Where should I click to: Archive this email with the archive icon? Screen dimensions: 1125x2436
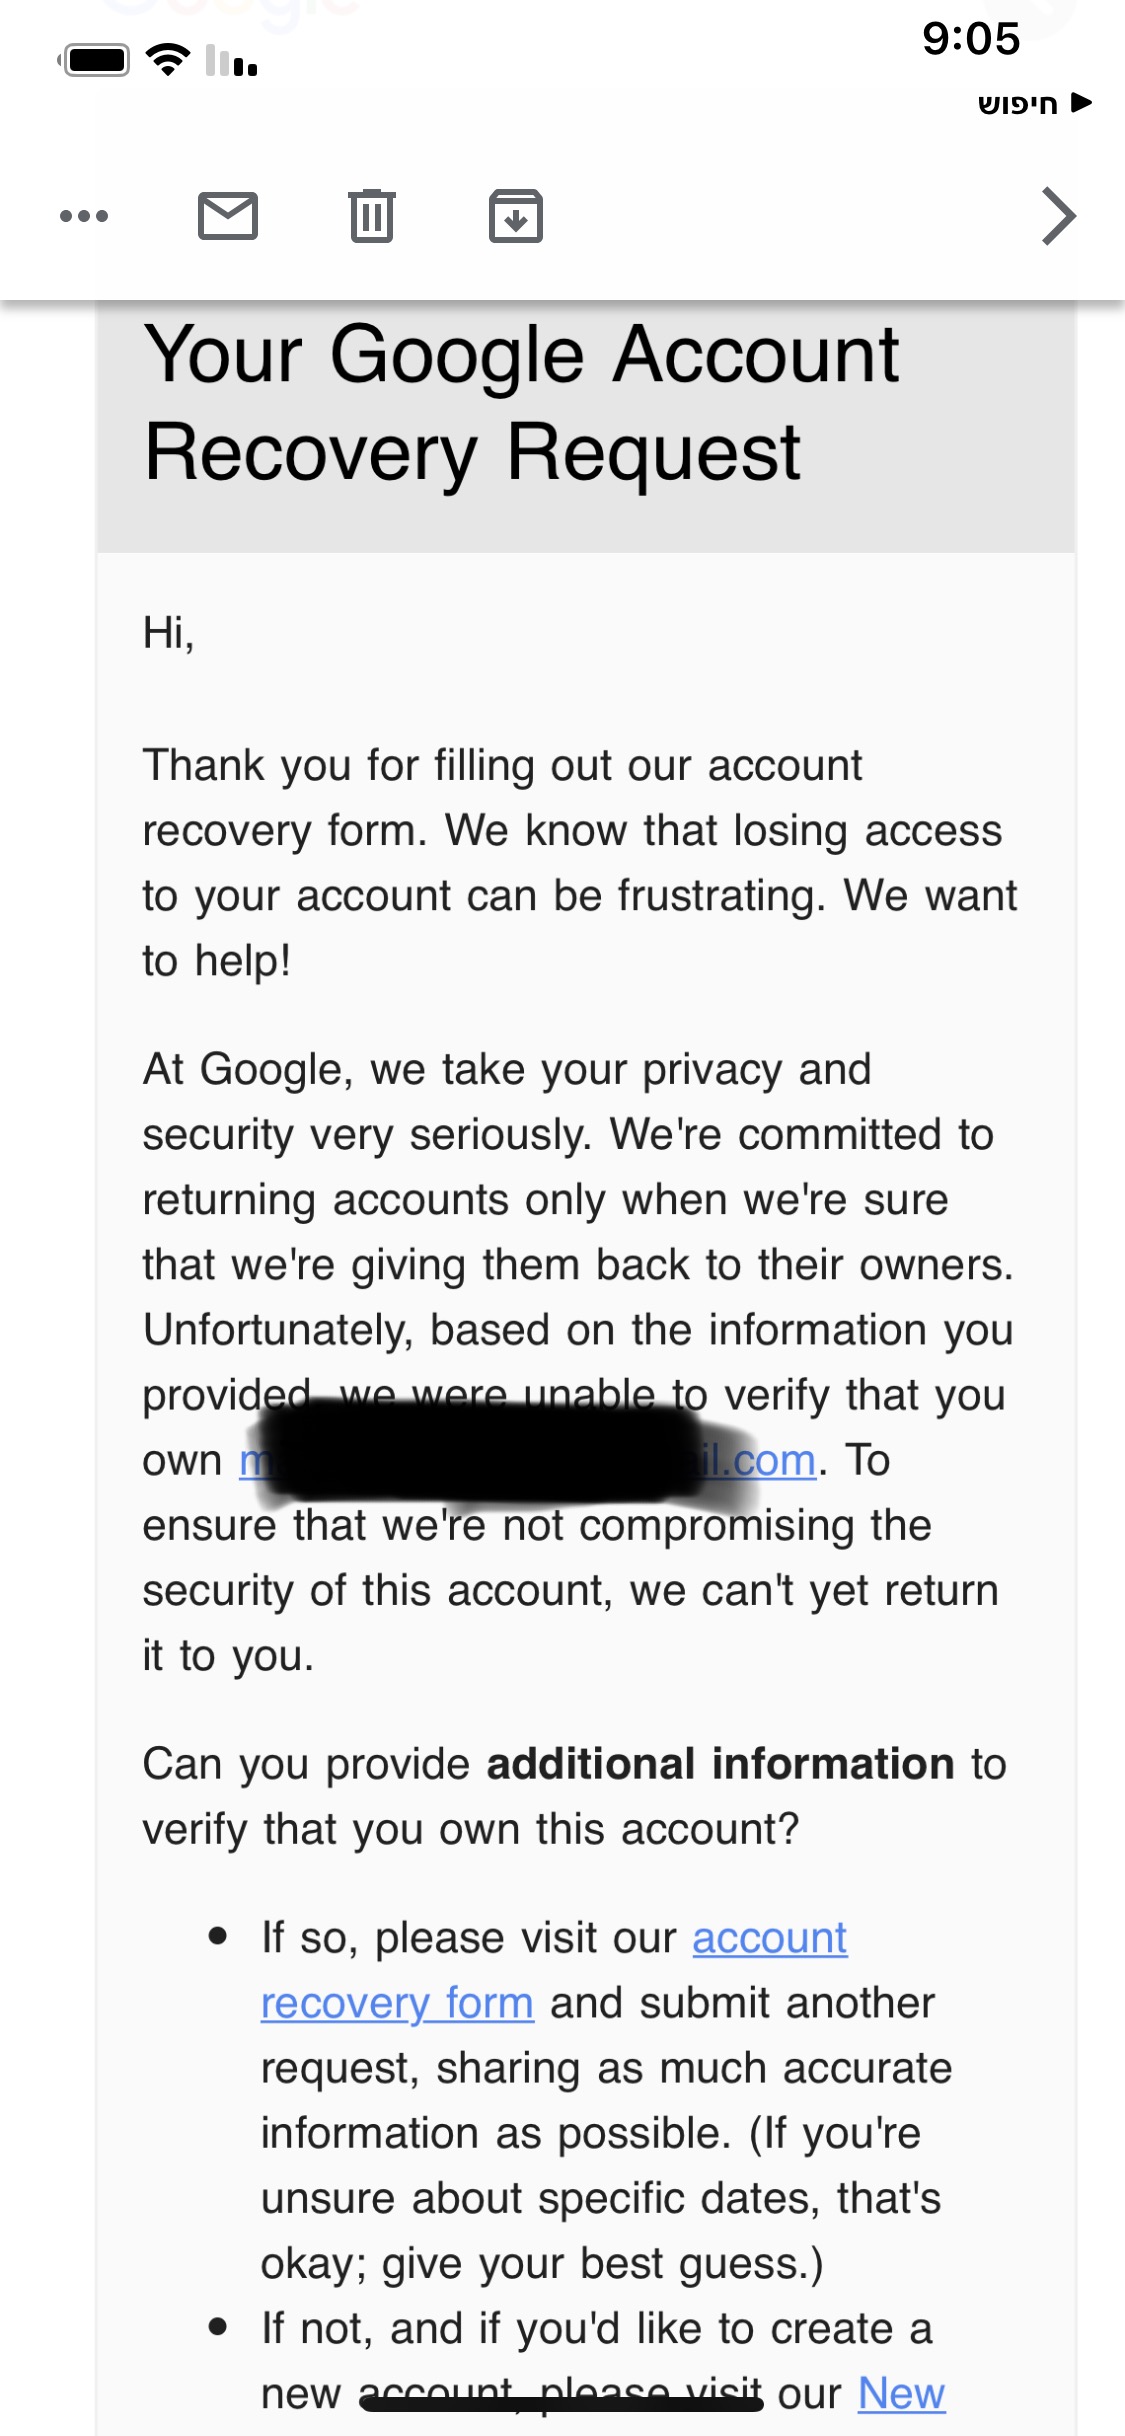[516, 216]
